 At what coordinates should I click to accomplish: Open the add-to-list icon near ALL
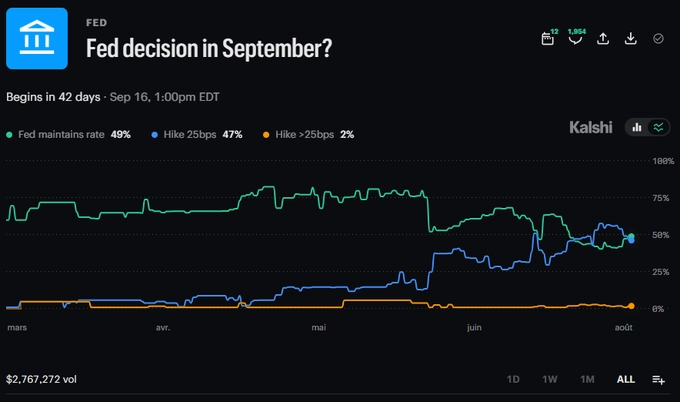[658, 380]
